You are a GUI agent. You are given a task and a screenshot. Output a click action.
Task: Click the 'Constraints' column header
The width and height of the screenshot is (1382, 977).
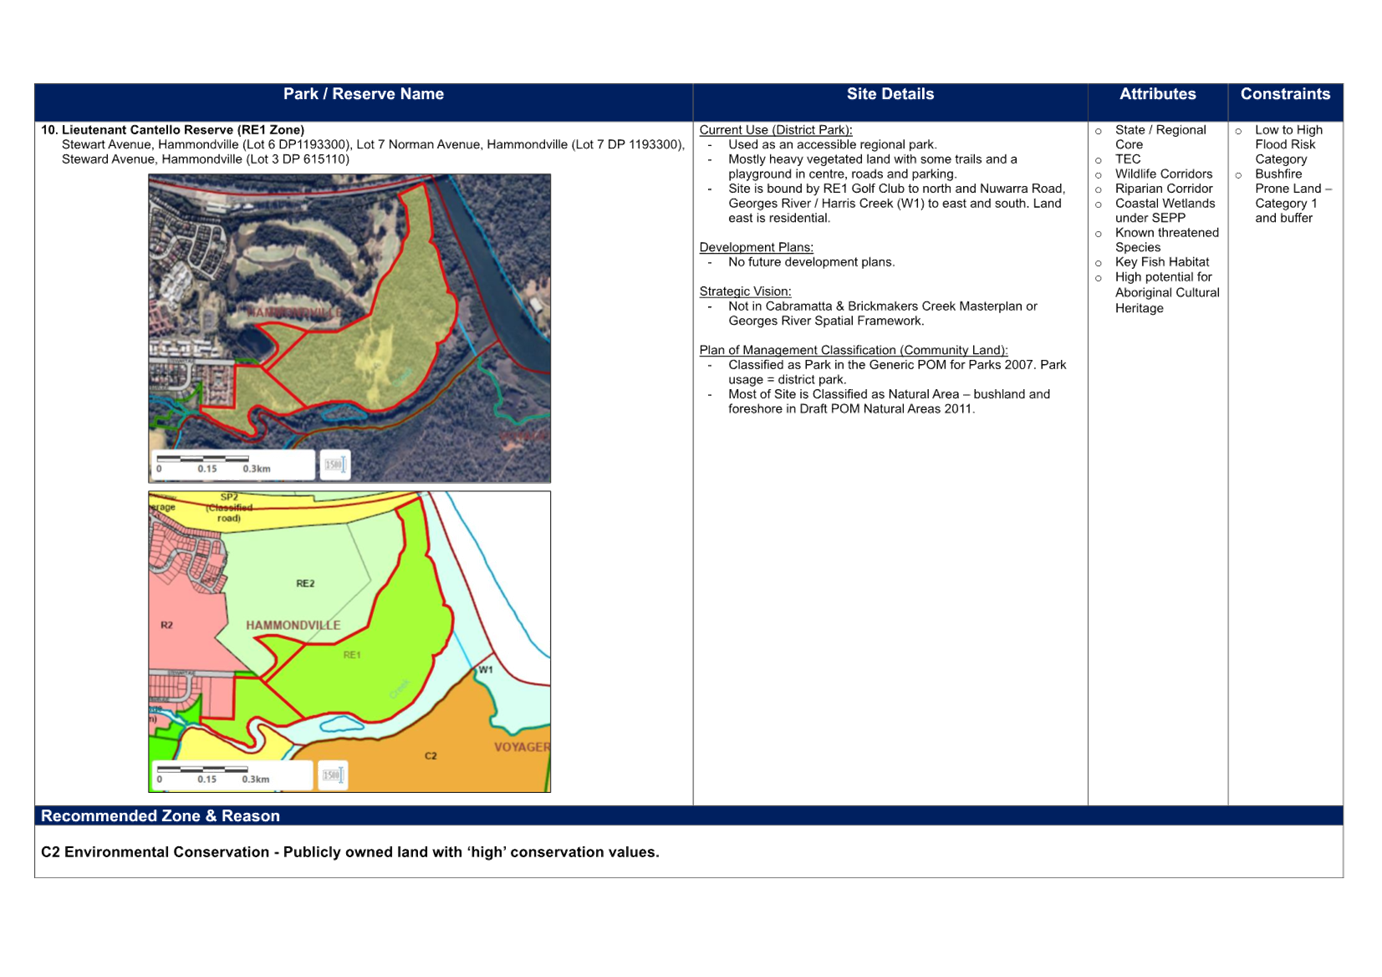(x=1285, y=94)
